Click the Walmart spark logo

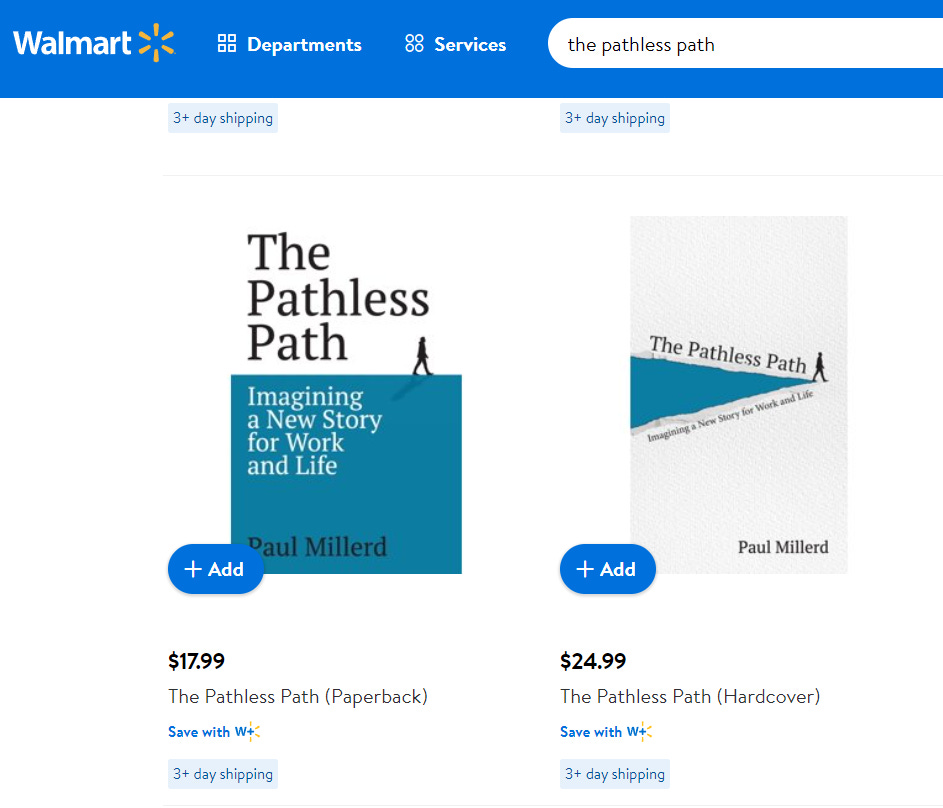(x=156, y=43)
